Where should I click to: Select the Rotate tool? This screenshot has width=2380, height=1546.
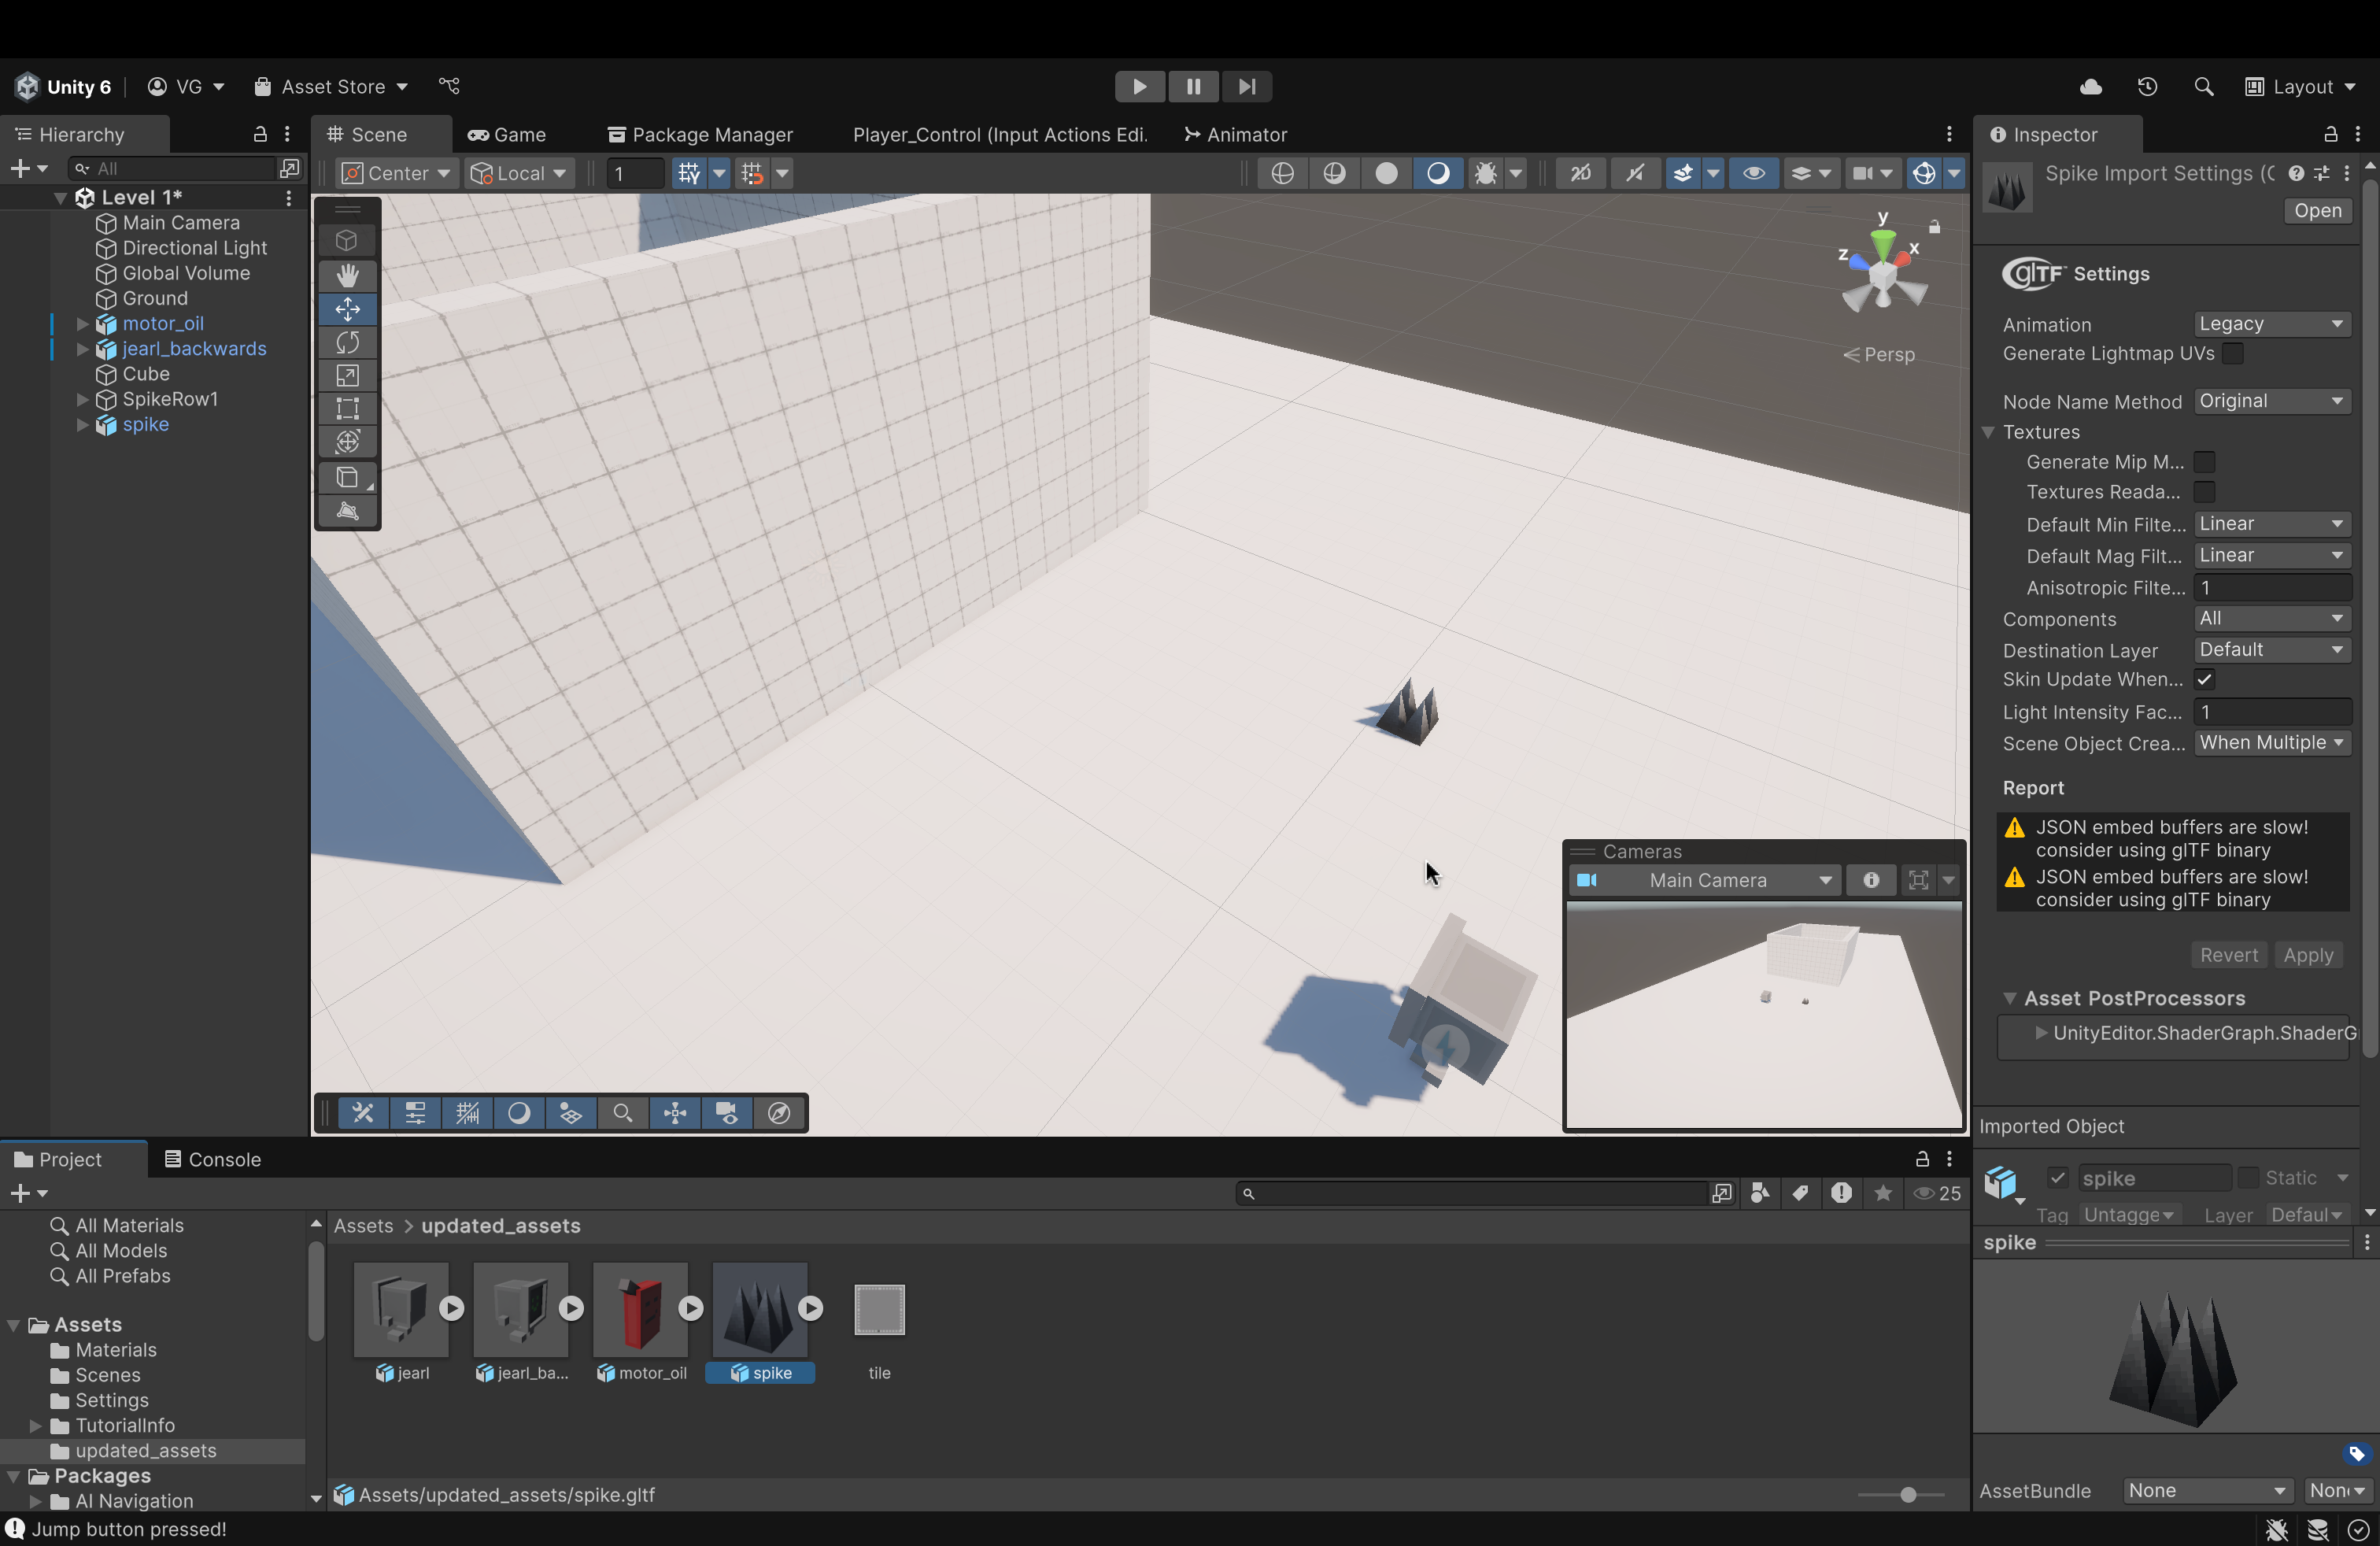click(347, 343)
